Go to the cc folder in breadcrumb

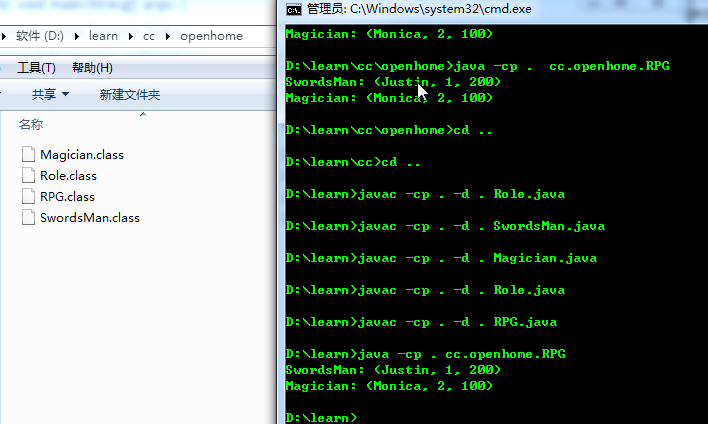[x=149, y=36]
